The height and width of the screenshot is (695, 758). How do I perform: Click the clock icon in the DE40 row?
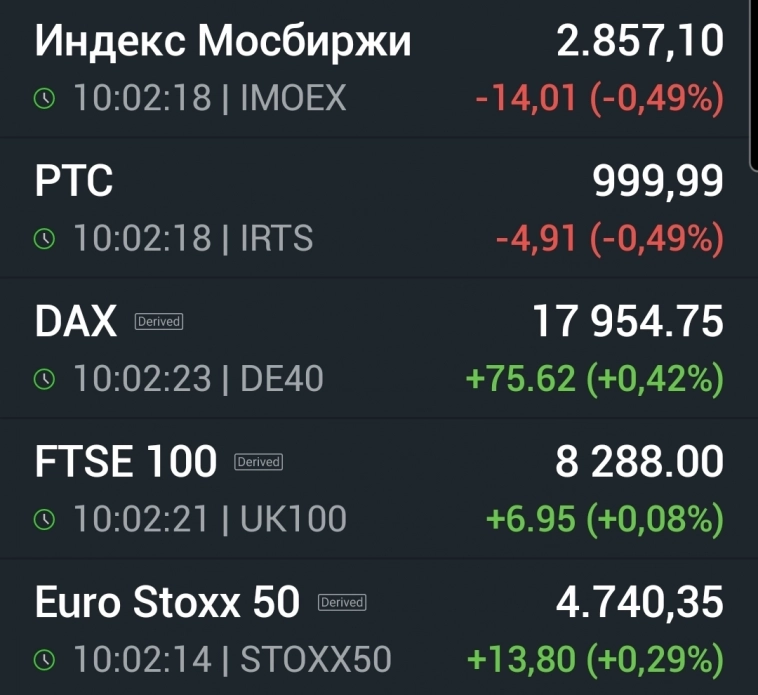coord(44,379)
